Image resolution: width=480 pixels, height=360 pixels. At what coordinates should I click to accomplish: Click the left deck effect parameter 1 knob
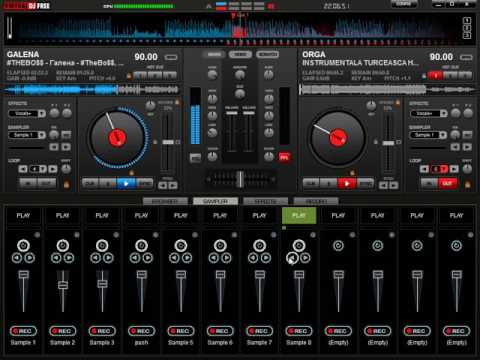coord(55,113)
